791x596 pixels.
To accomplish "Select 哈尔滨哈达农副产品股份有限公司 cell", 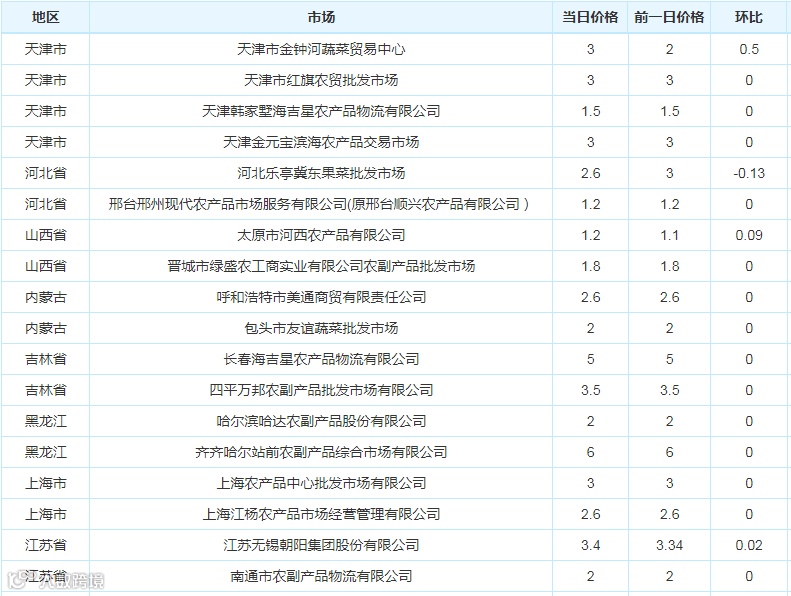I will point(321,421).
